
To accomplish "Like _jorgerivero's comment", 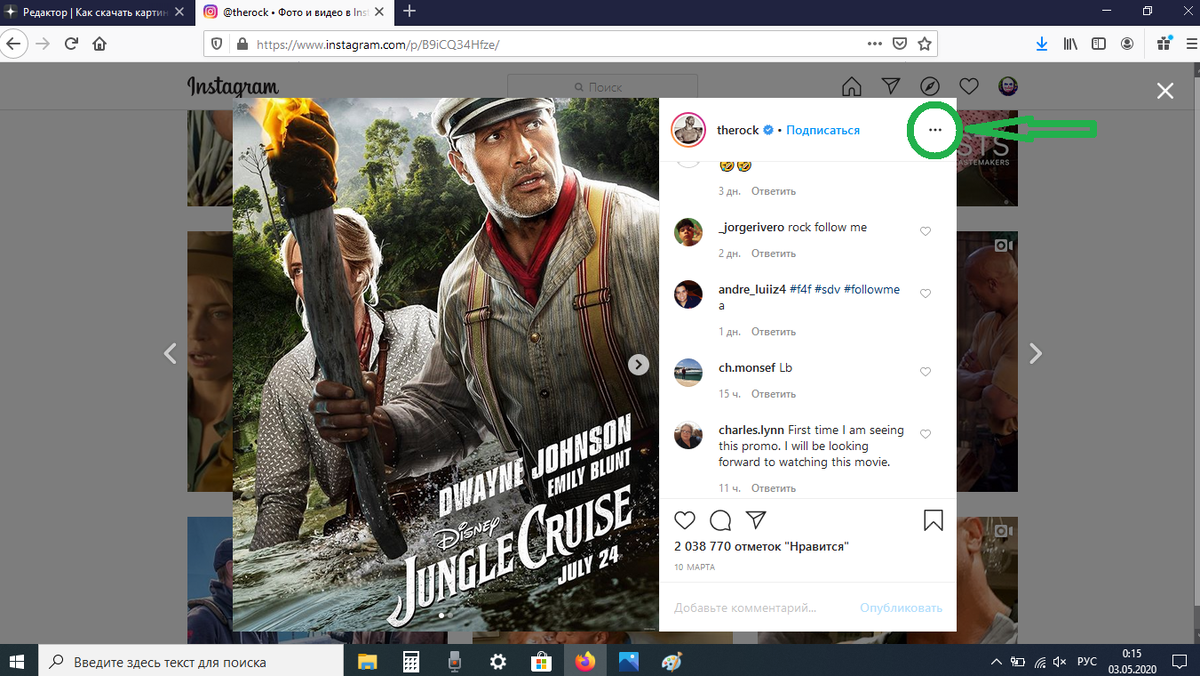I will pos(925,231).
